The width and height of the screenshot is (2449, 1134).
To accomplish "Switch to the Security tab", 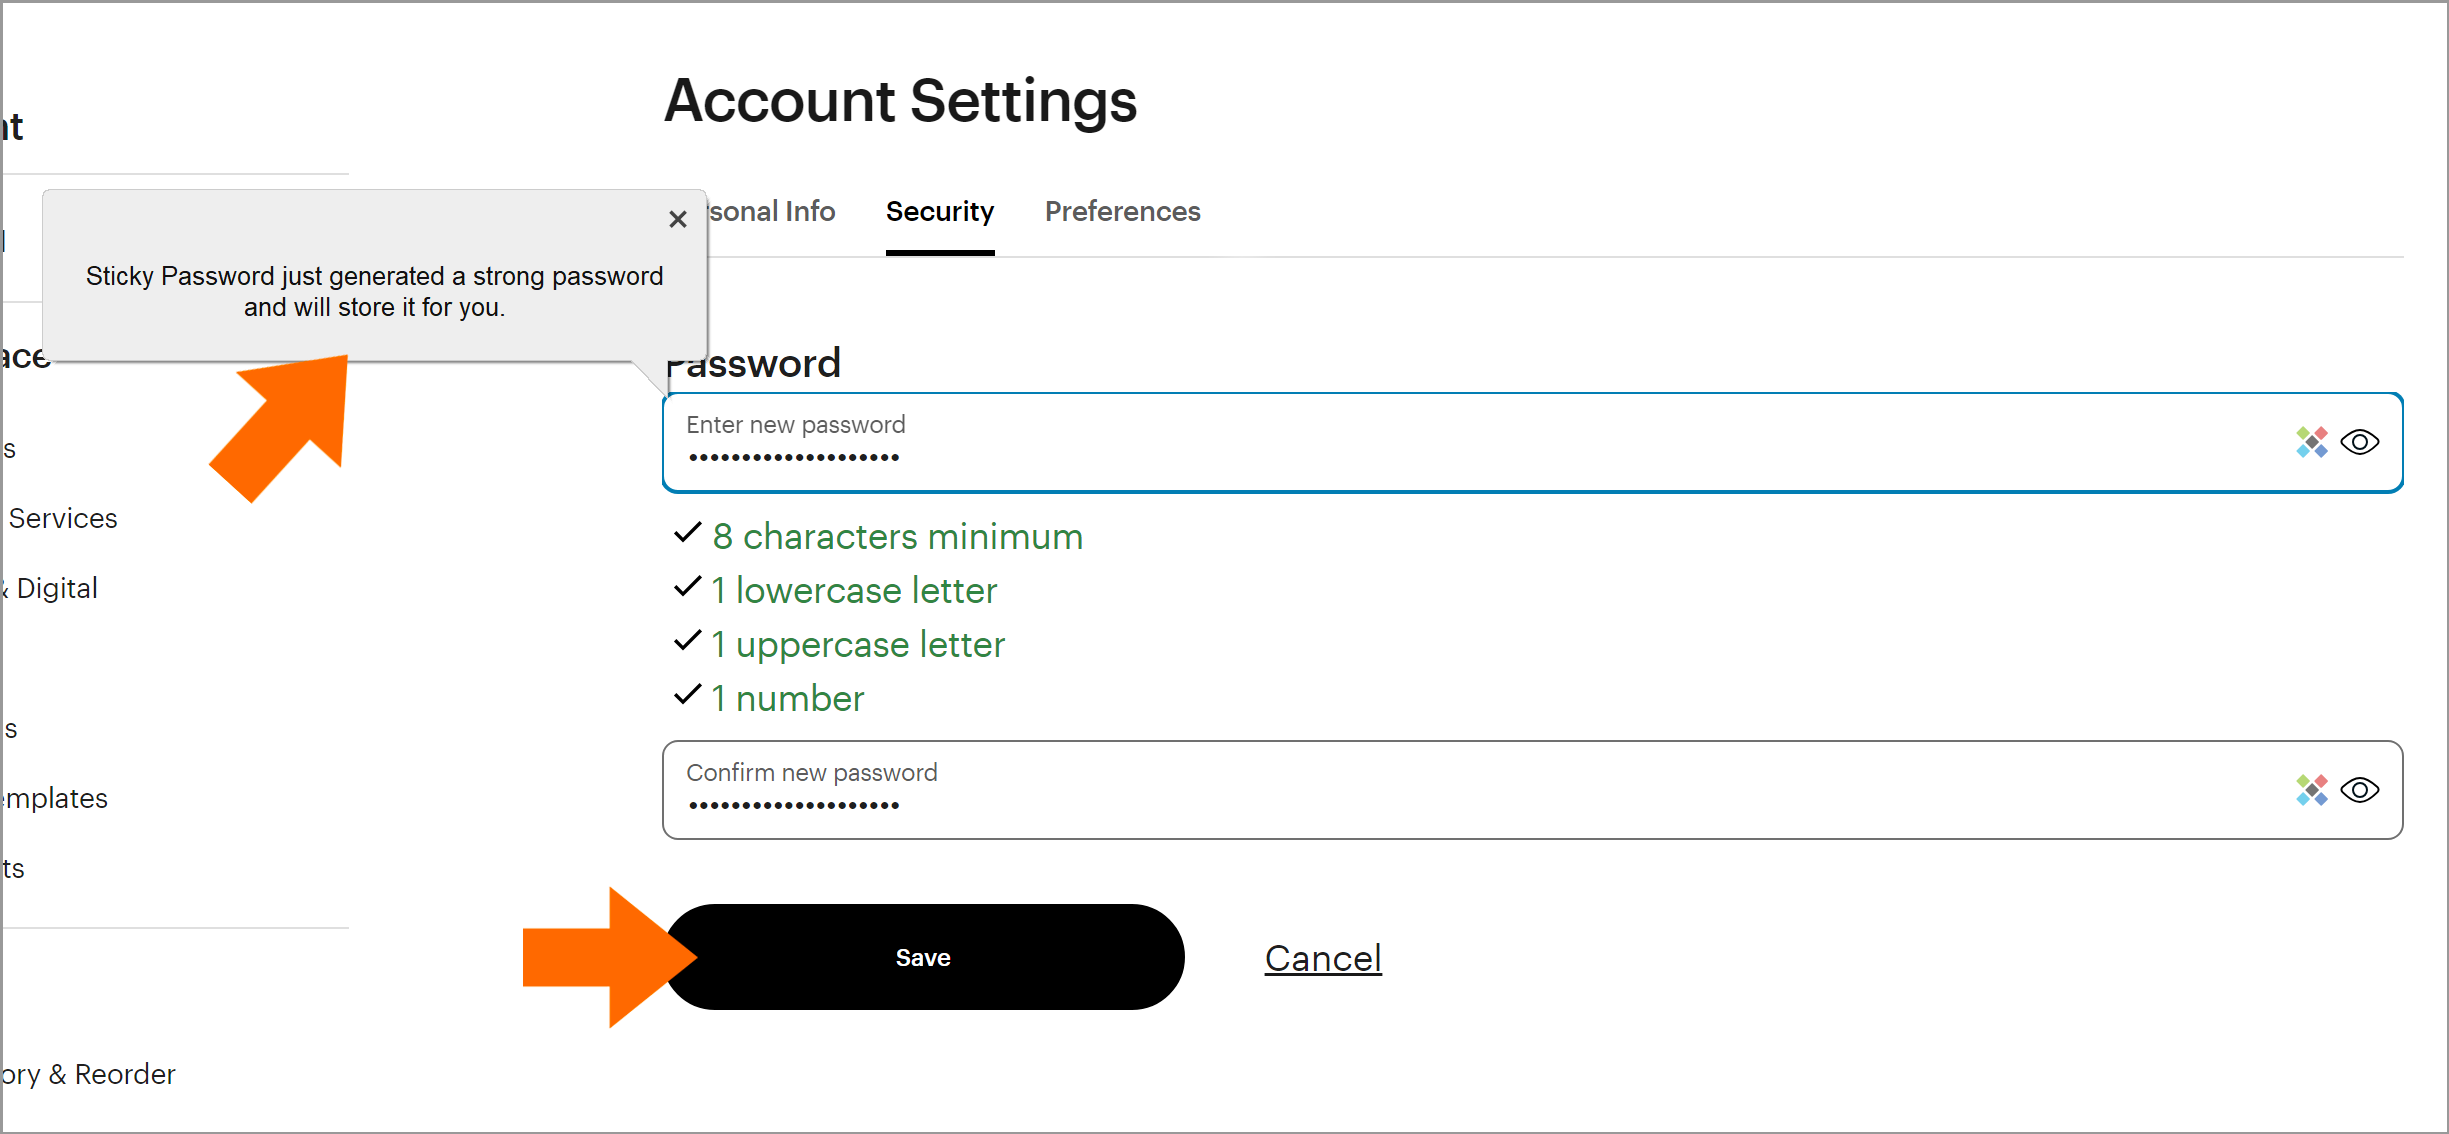I will (x=940, y=212).
